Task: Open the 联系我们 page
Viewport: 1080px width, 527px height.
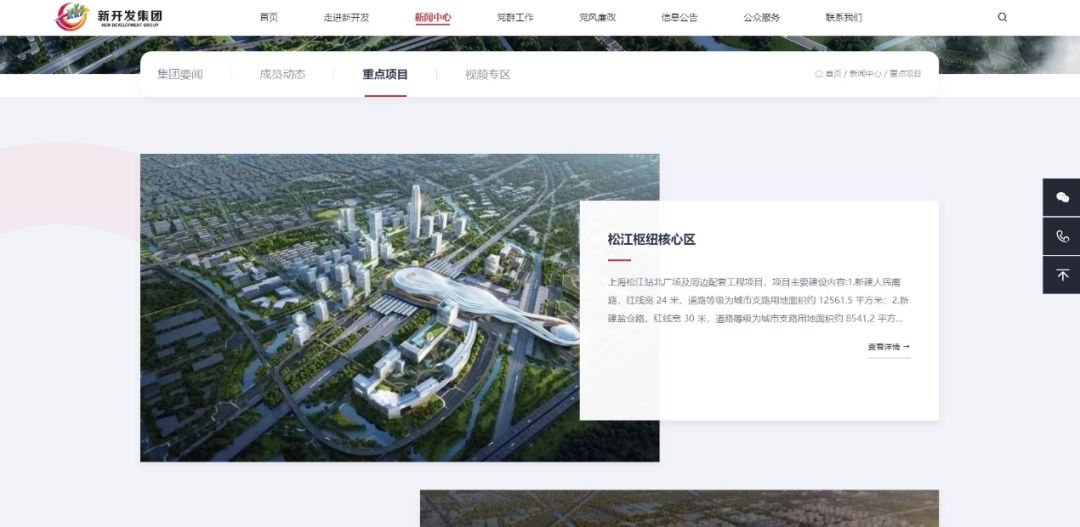Action: (x=843, y=18)
